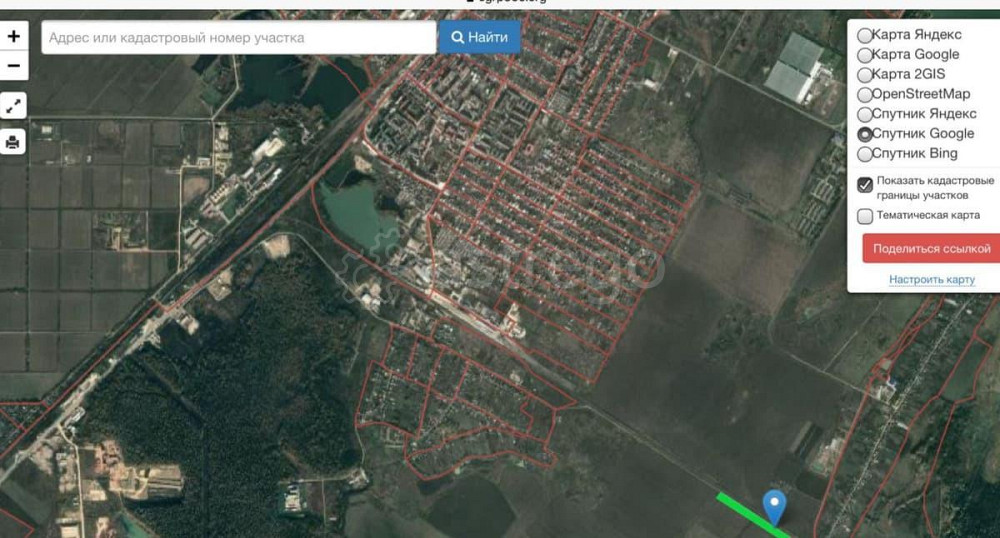The image size is (1000, 538).
Task: Open the Настроить карту link
Action: point(931,280)
